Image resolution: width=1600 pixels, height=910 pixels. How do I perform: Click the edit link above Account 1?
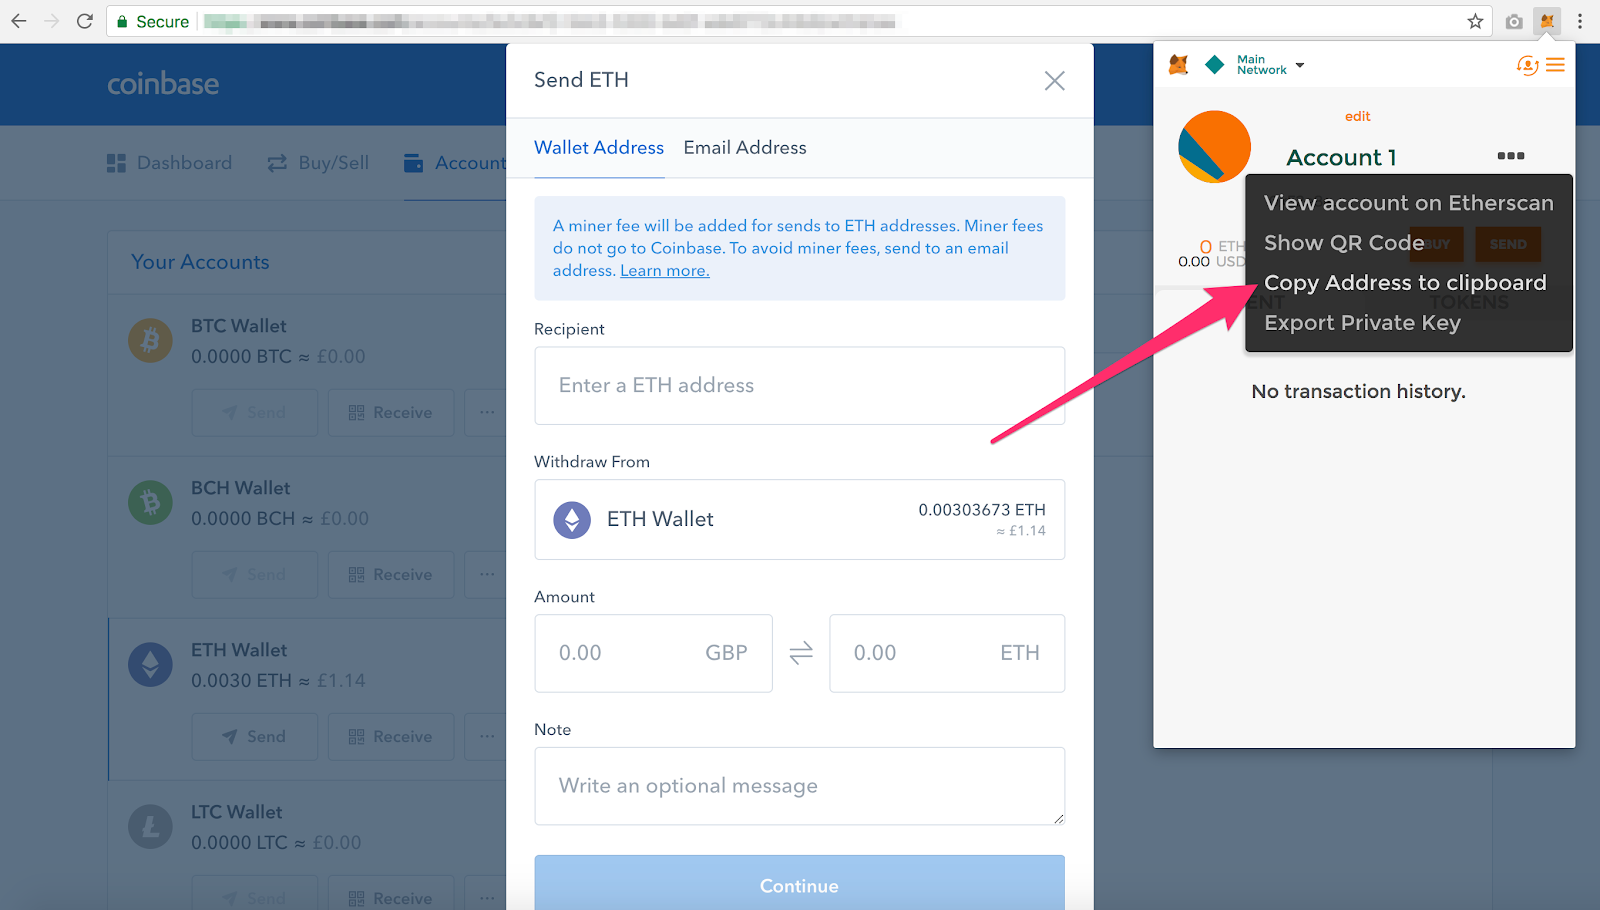(1358, 116)
